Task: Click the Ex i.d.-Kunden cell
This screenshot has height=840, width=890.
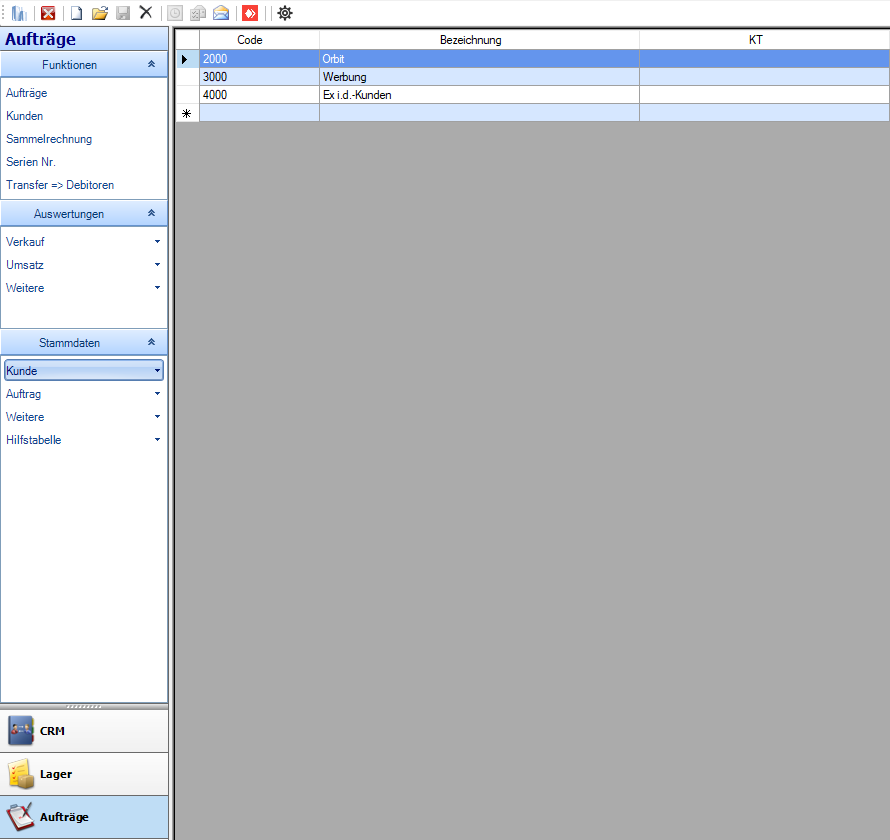Action: coord(479,95)
